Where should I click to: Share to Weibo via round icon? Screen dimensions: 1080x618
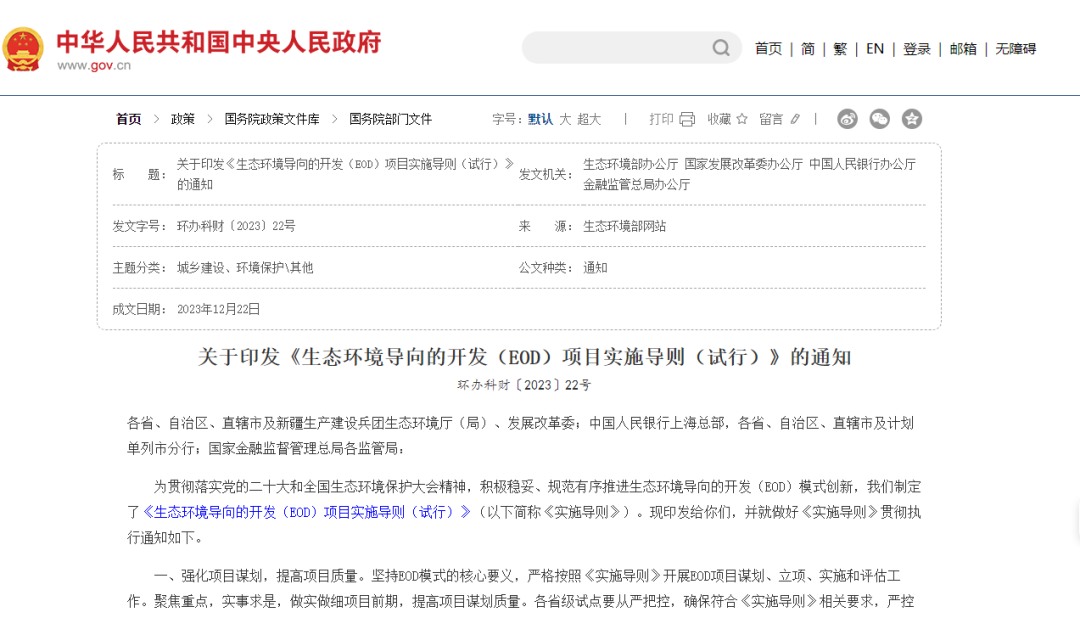point(847,119)
